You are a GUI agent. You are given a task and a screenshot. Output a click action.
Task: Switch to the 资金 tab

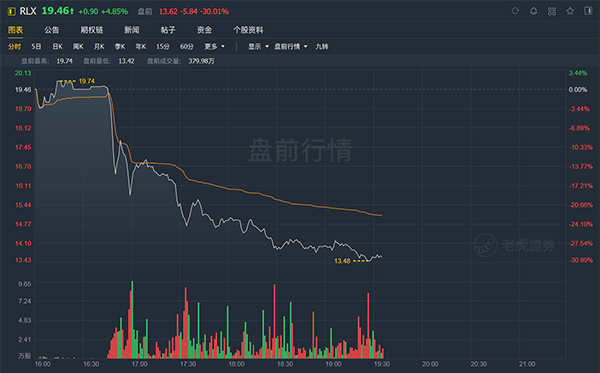tap(204, 30)
